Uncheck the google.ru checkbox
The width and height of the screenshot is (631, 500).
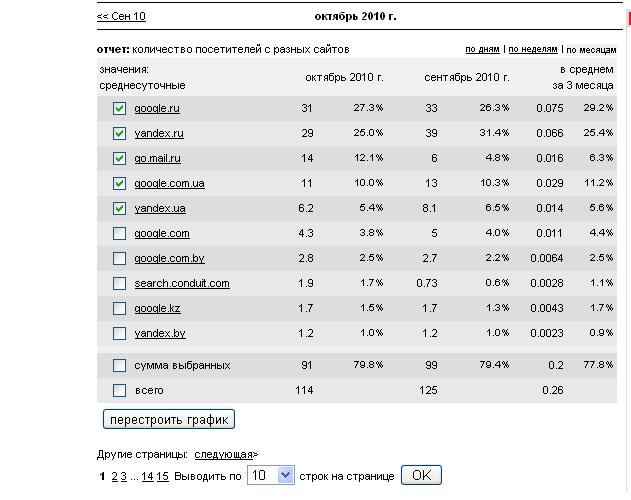coord(120,108)
